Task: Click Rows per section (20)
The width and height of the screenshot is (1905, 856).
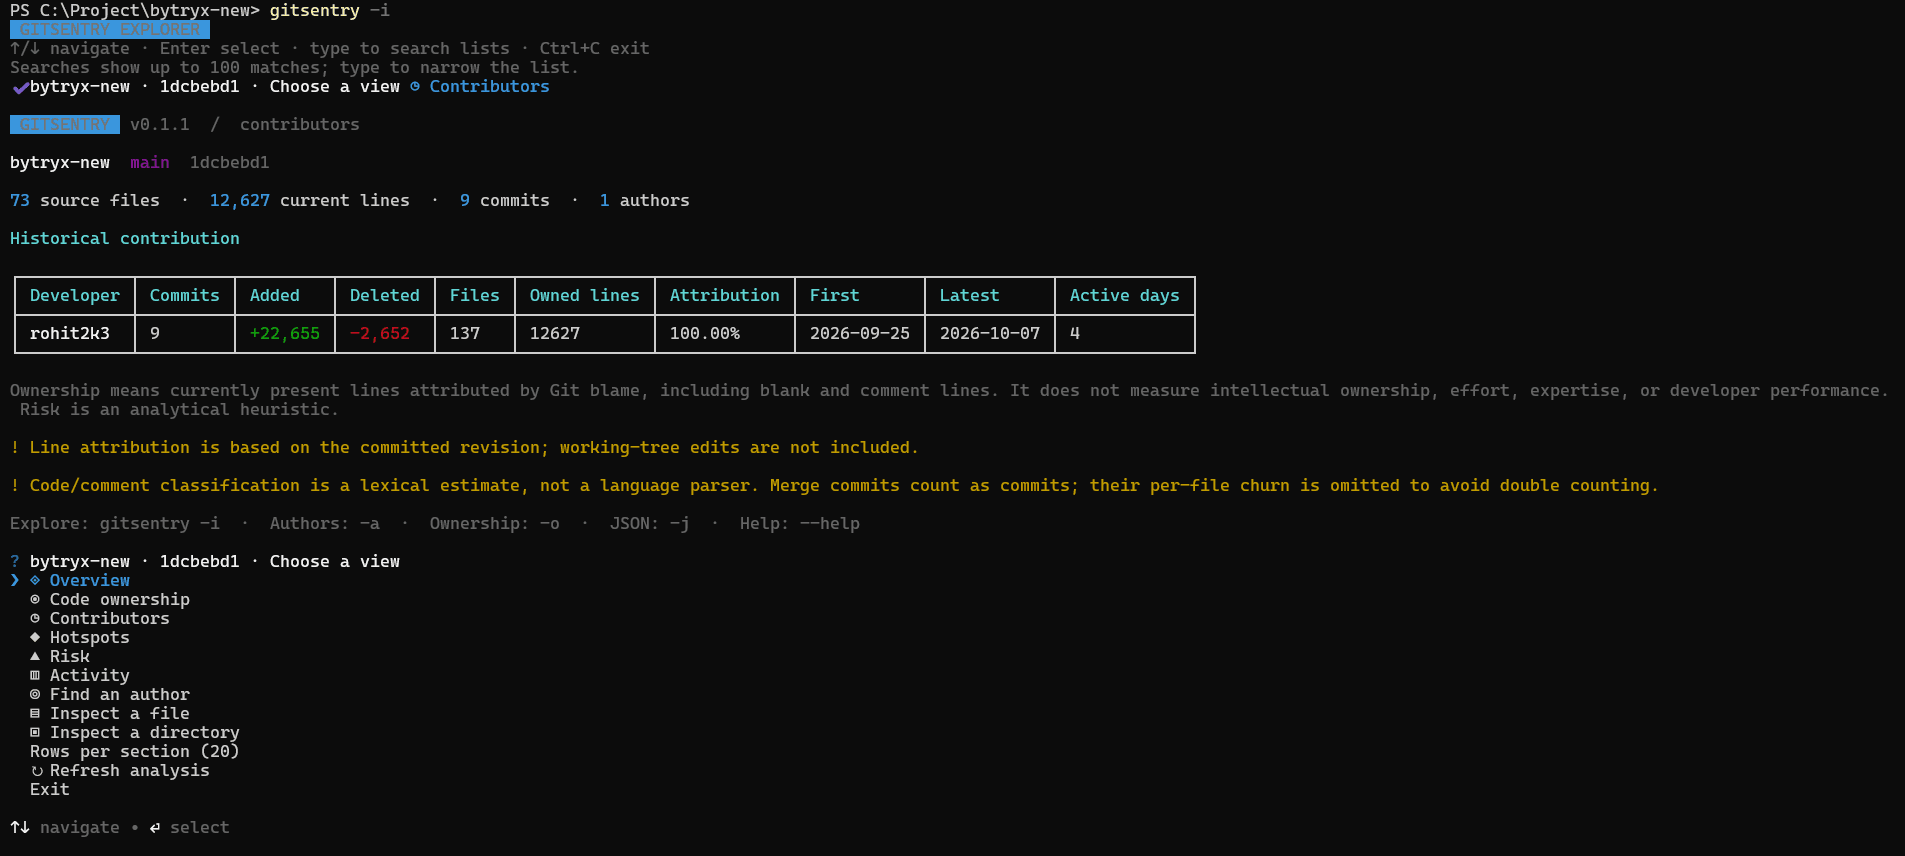Action: point(135,752)
